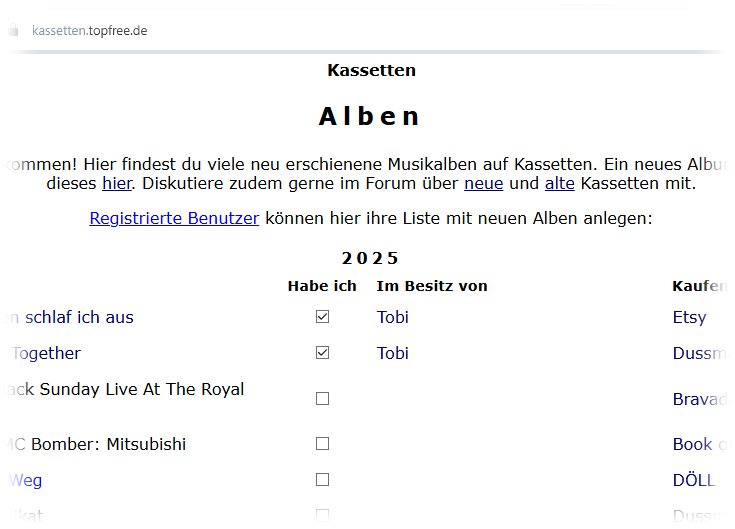The image size is (735, 529).
Task: Open the 'hier' link
Action: (x=115, y=184)
